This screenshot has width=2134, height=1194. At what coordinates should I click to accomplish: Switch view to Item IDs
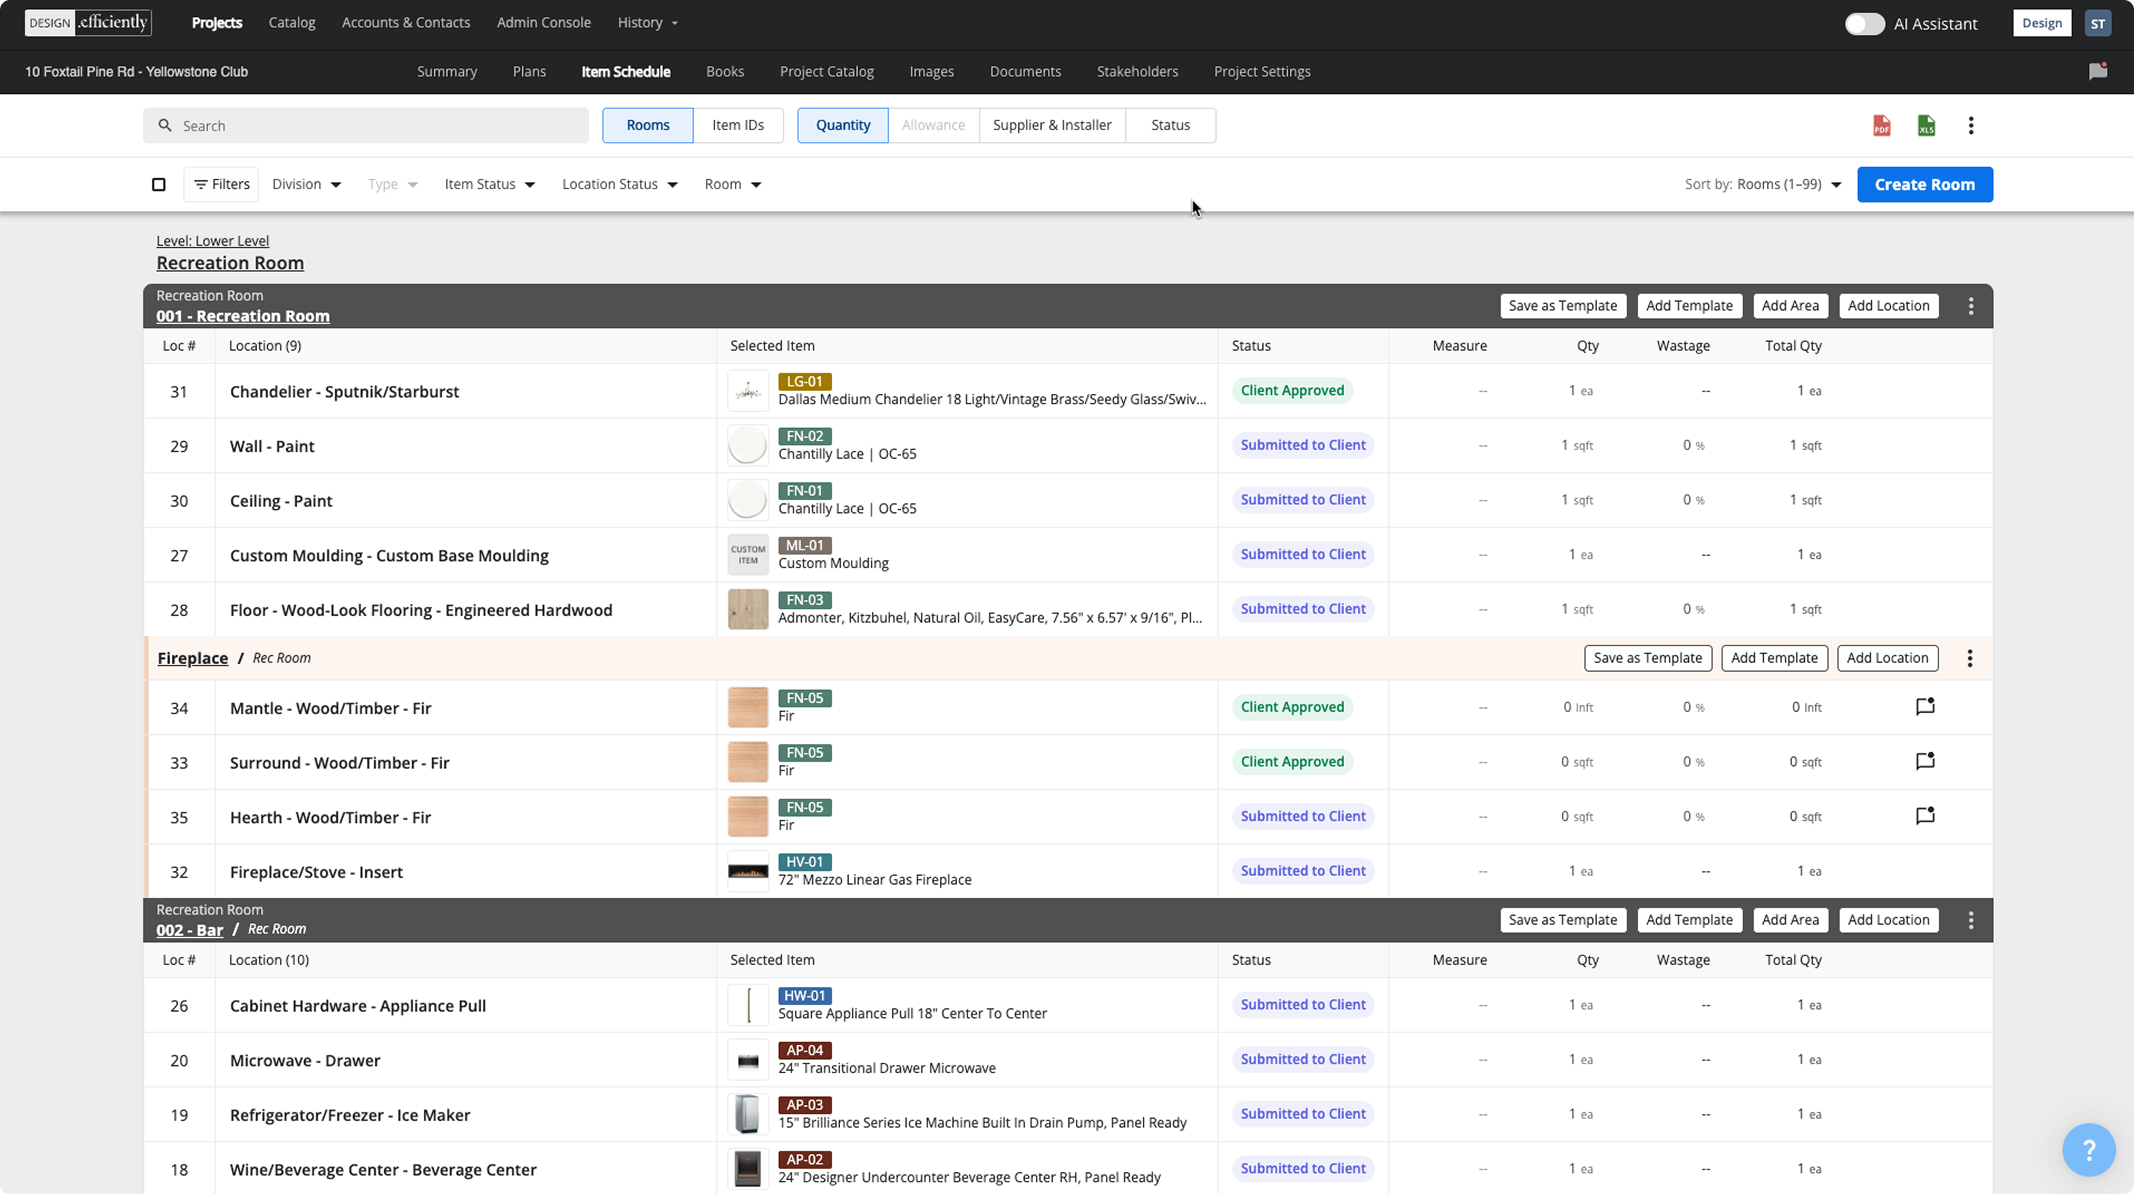pyautogui.click(x=738, y=125)
